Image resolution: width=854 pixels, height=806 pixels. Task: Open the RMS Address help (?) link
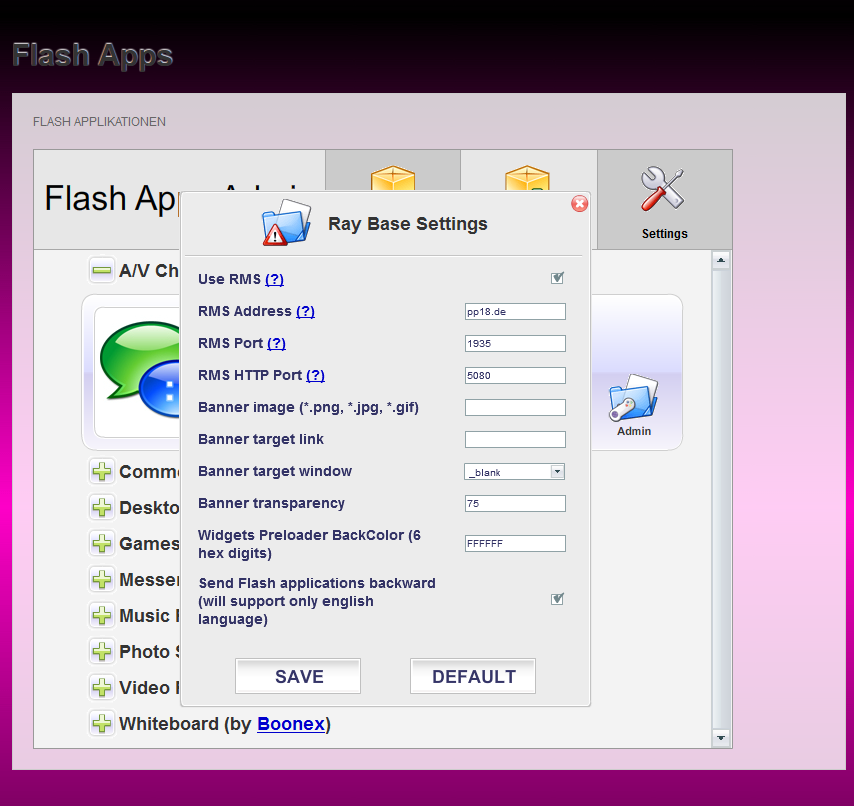coord(305,311)
